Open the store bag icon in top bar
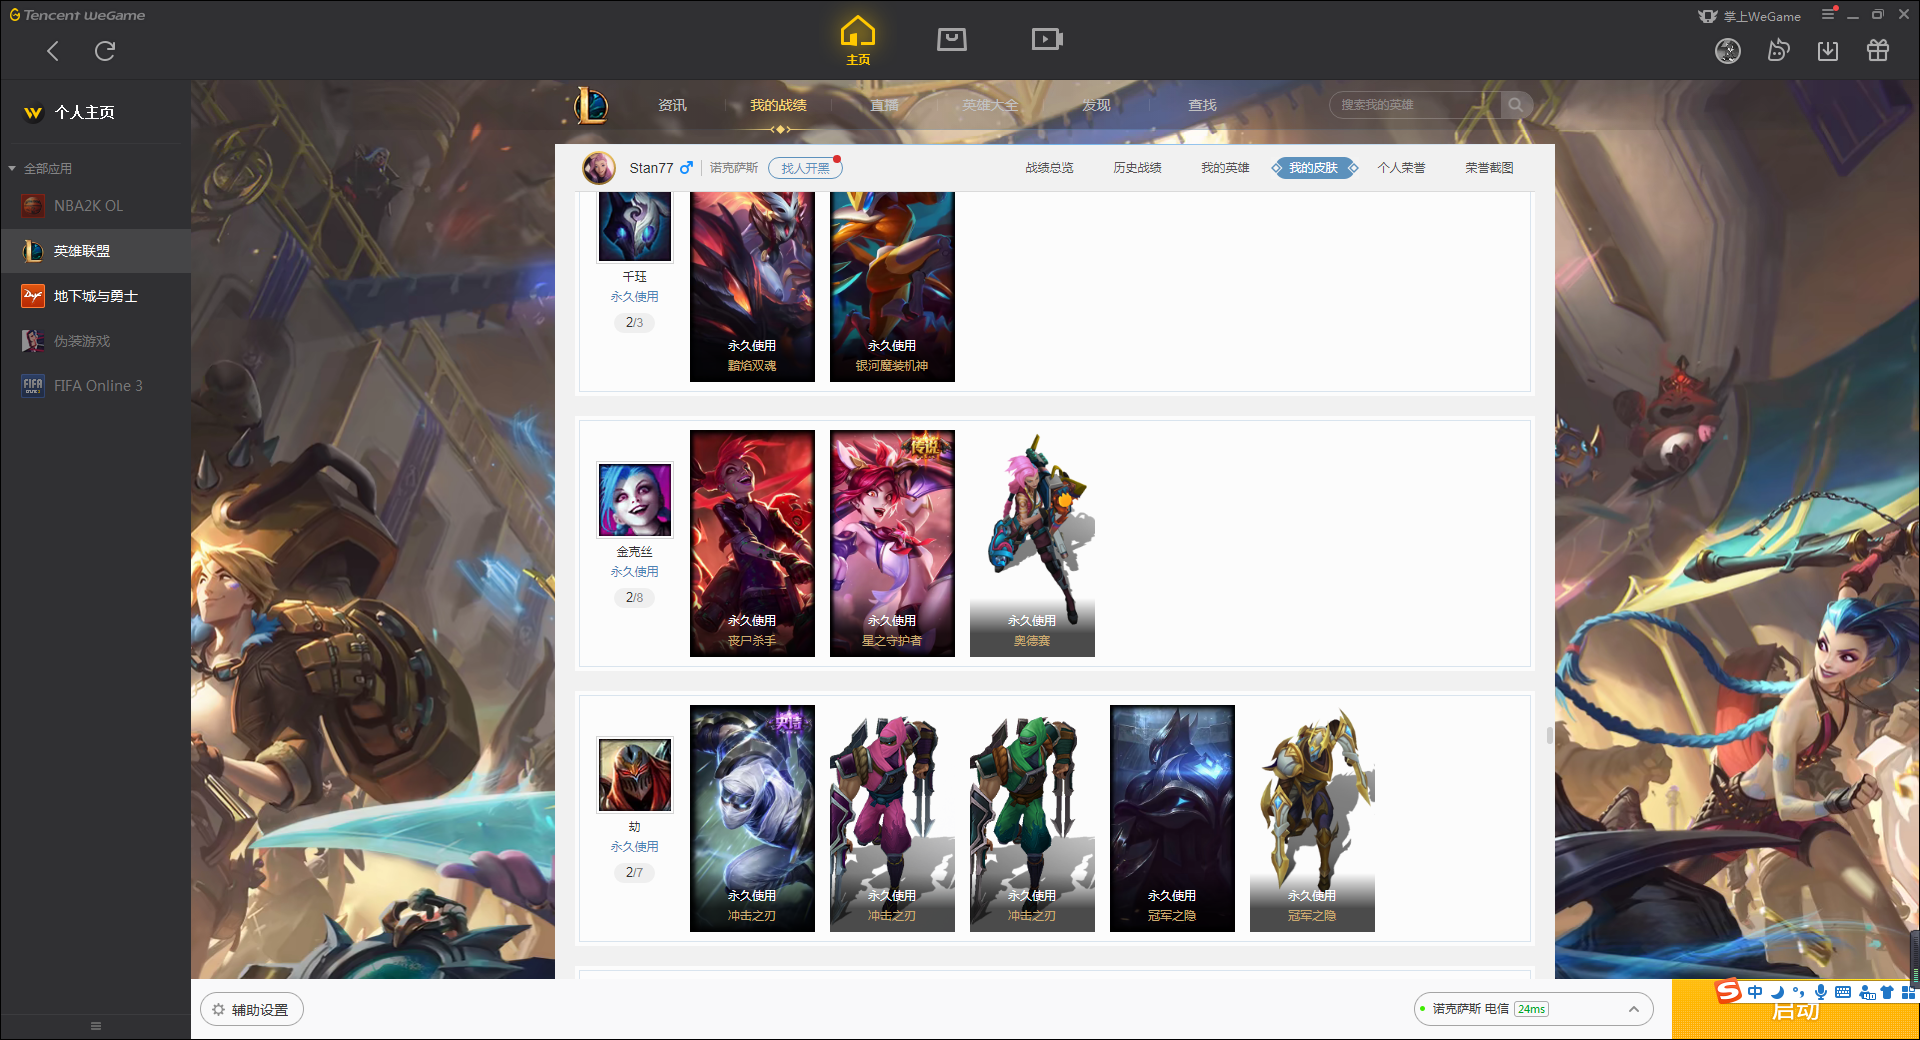The width and height of the screenshot is (1920, 1040). [952, 39]
